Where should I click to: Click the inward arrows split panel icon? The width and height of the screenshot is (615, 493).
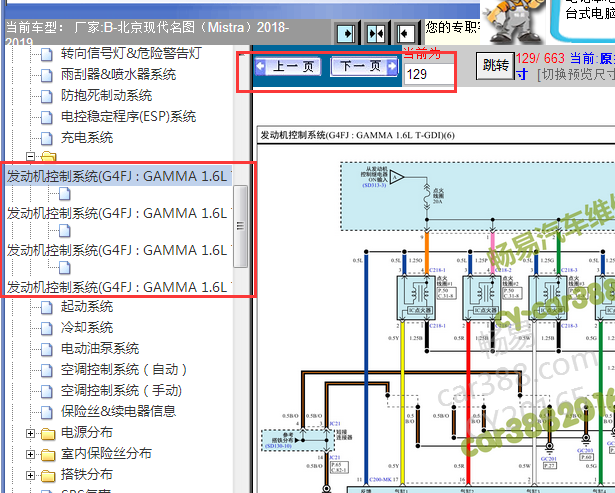coord(376,33)
